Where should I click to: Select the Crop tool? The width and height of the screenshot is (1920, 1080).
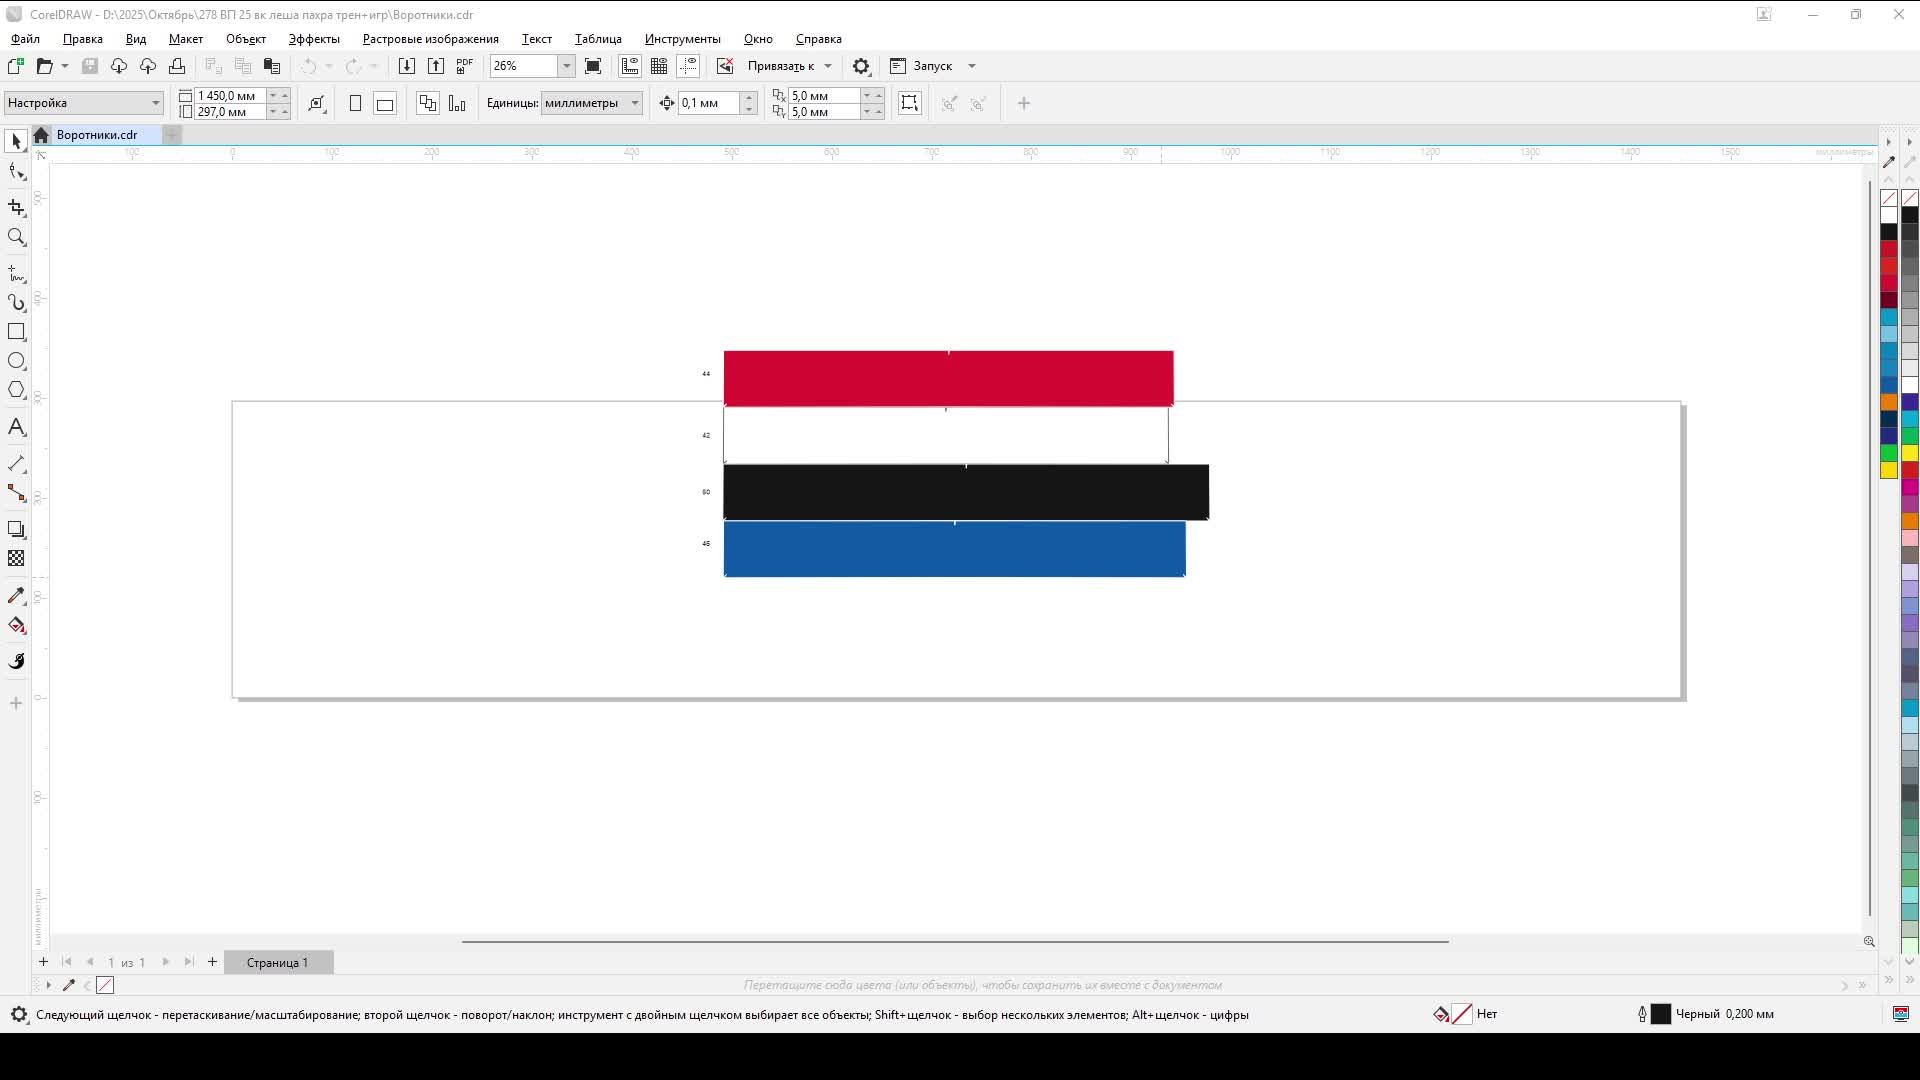point(16,208)
